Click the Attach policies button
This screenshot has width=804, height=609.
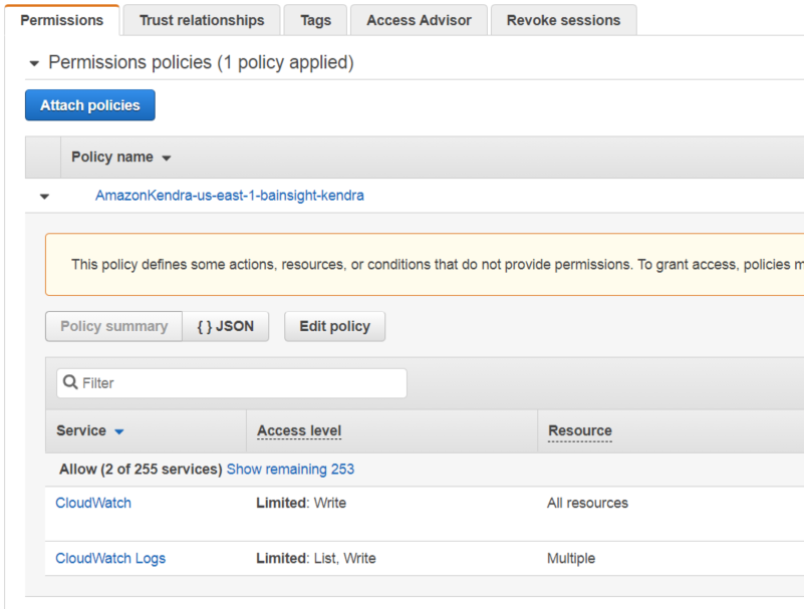[90, 105]
